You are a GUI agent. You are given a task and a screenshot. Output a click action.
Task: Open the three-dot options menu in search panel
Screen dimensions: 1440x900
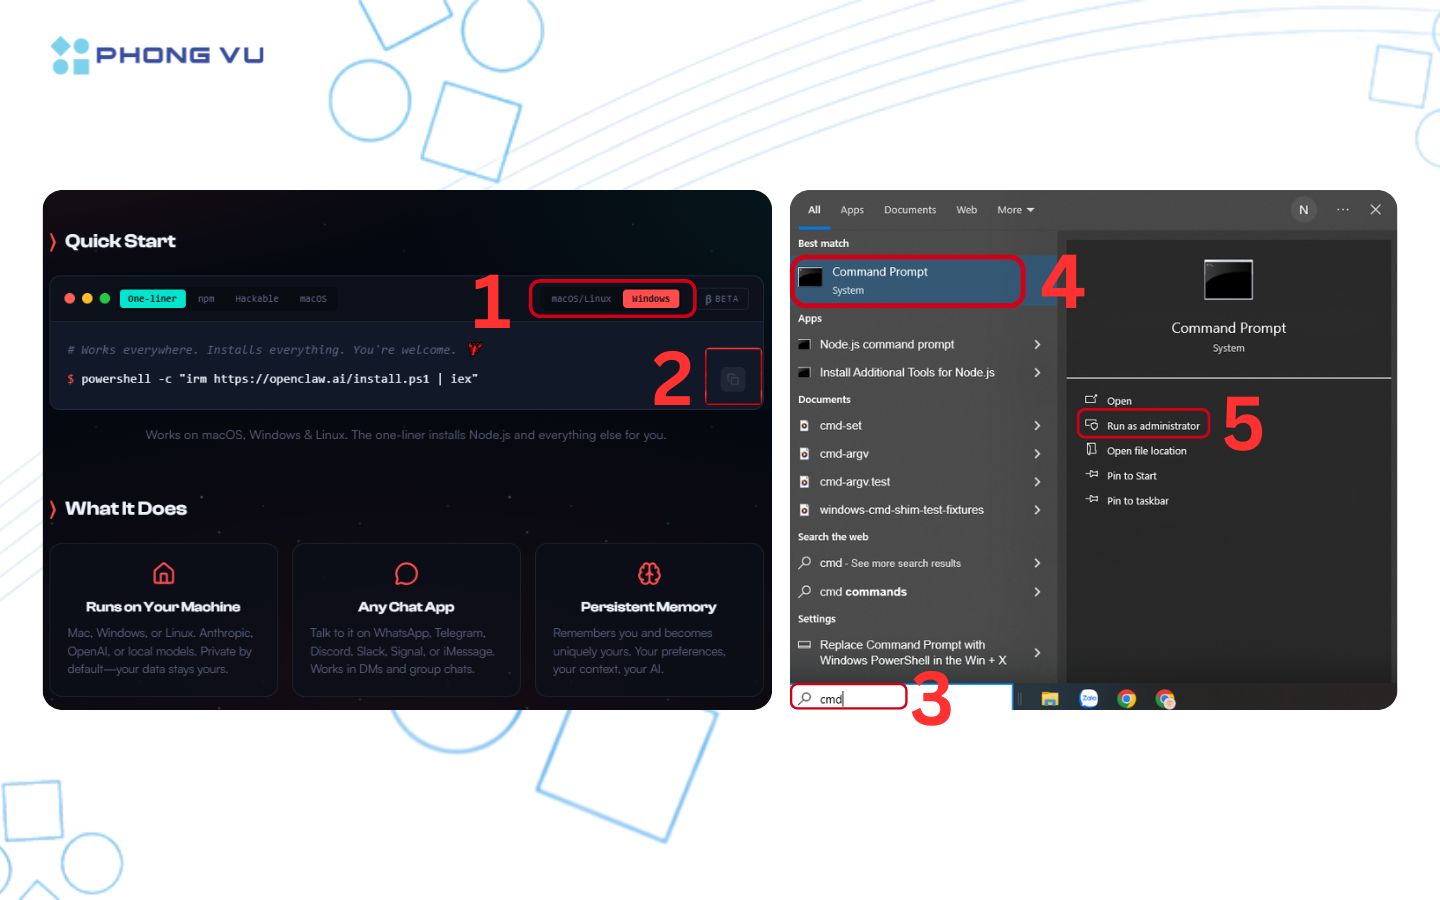(1343, 210)
